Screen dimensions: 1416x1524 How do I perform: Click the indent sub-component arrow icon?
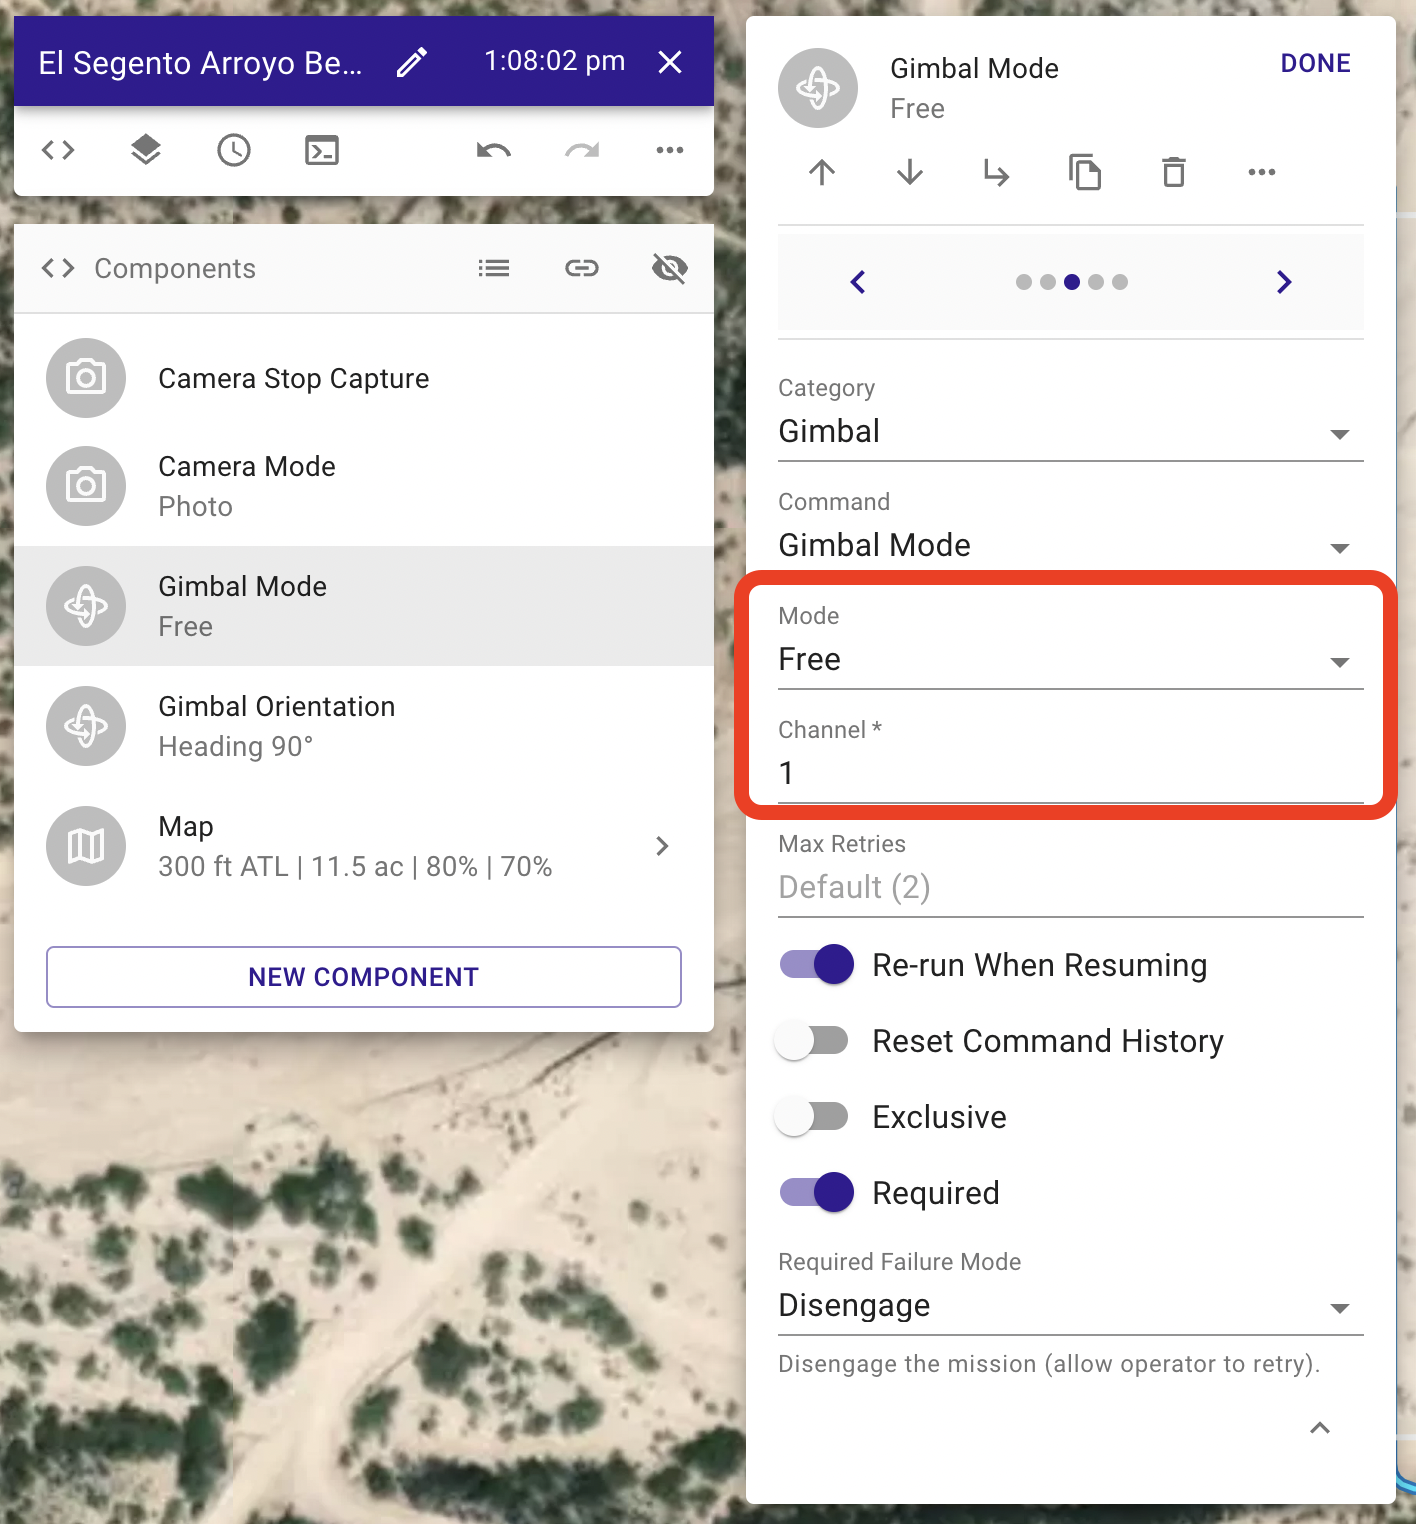coord(997,172)
